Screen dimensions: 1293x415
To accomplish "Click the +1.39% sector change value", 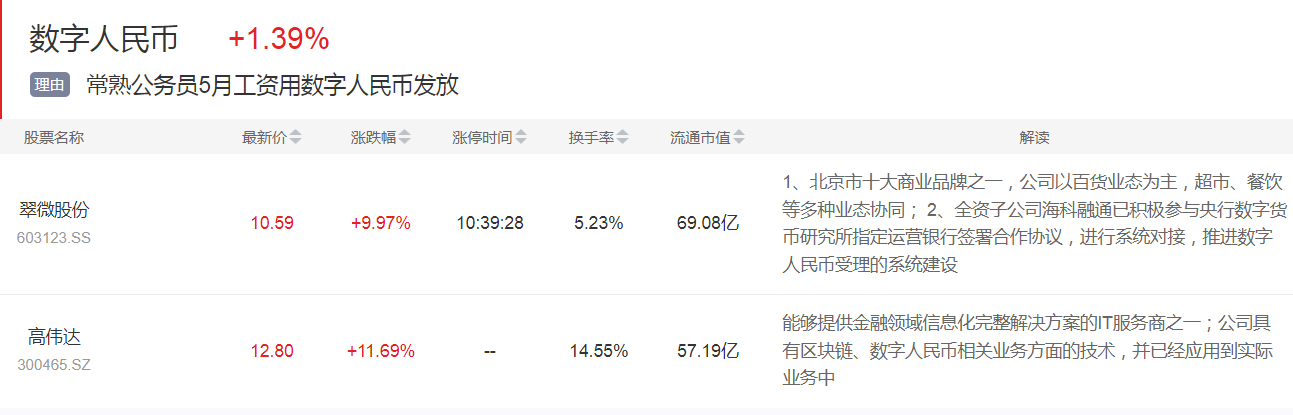I will 278,39.
